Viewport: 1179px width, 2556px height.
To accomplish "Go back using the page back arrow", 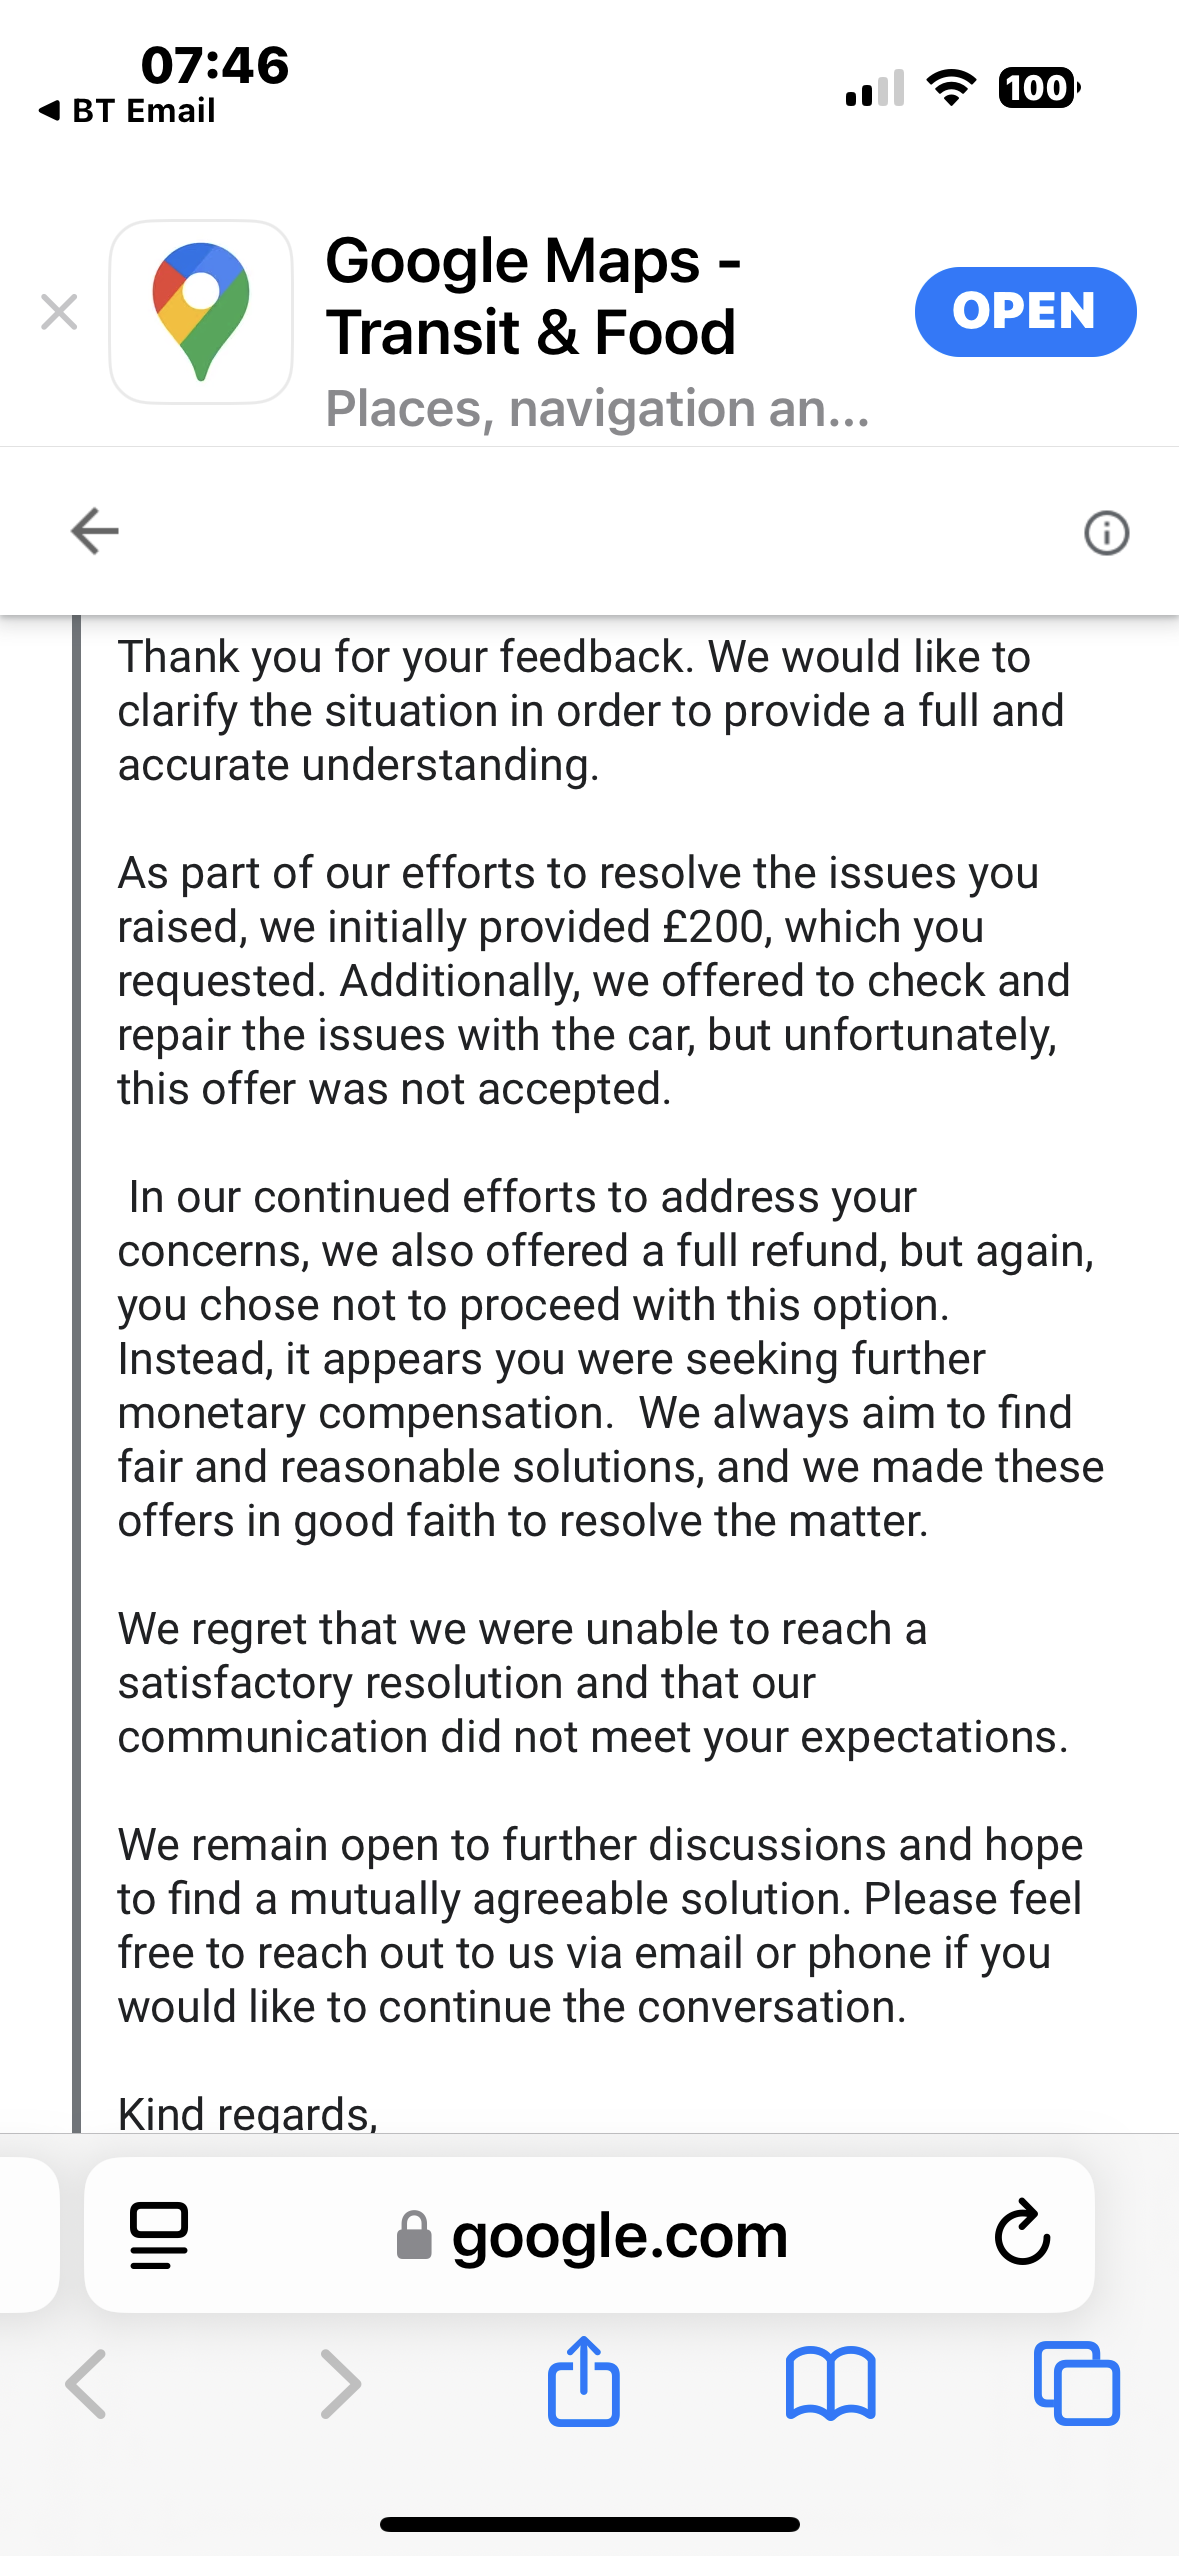I will click(x=95, y=531).
